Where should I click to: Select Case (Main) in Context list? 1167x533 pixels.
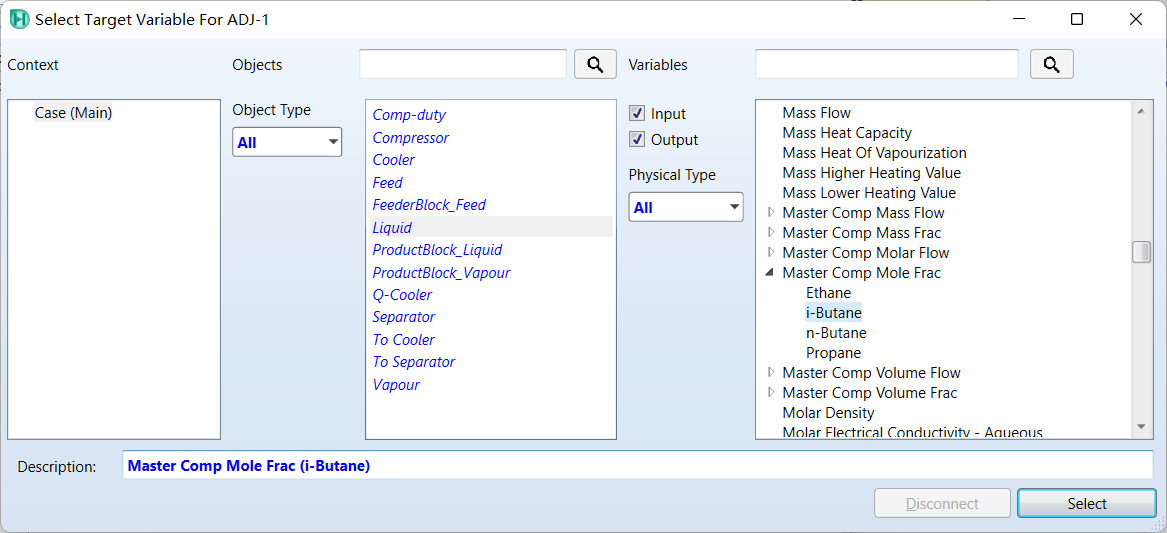click(x=73, y=113)
